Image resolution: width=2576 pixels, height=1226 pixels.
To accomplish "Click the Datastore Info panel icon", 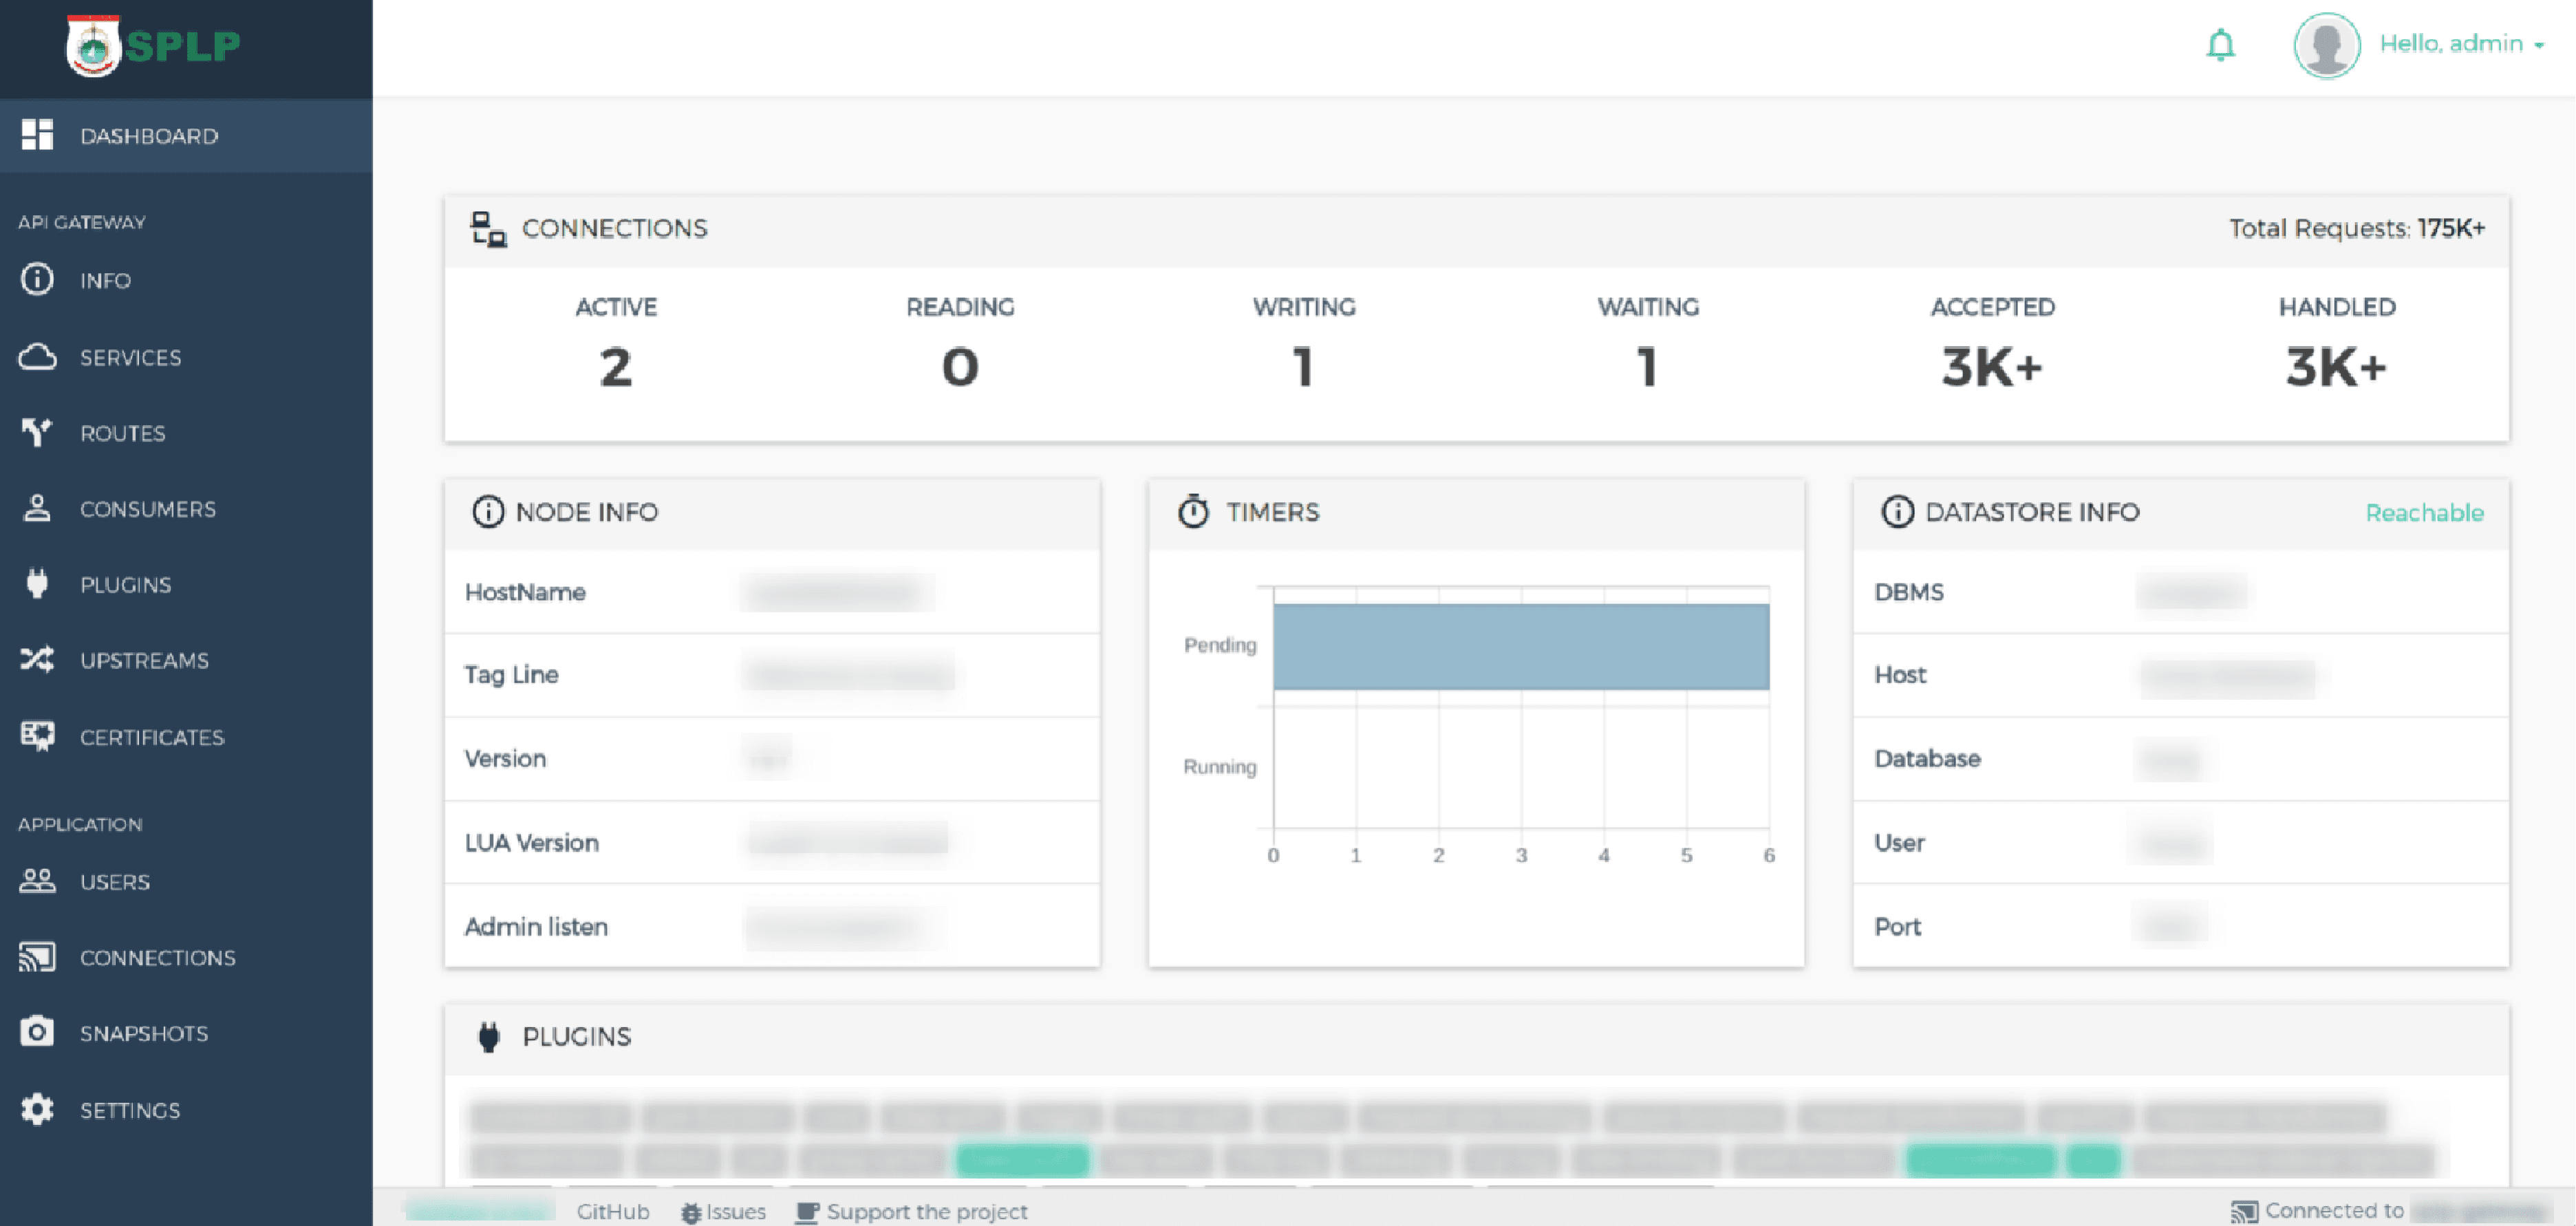I will 1897,511.
